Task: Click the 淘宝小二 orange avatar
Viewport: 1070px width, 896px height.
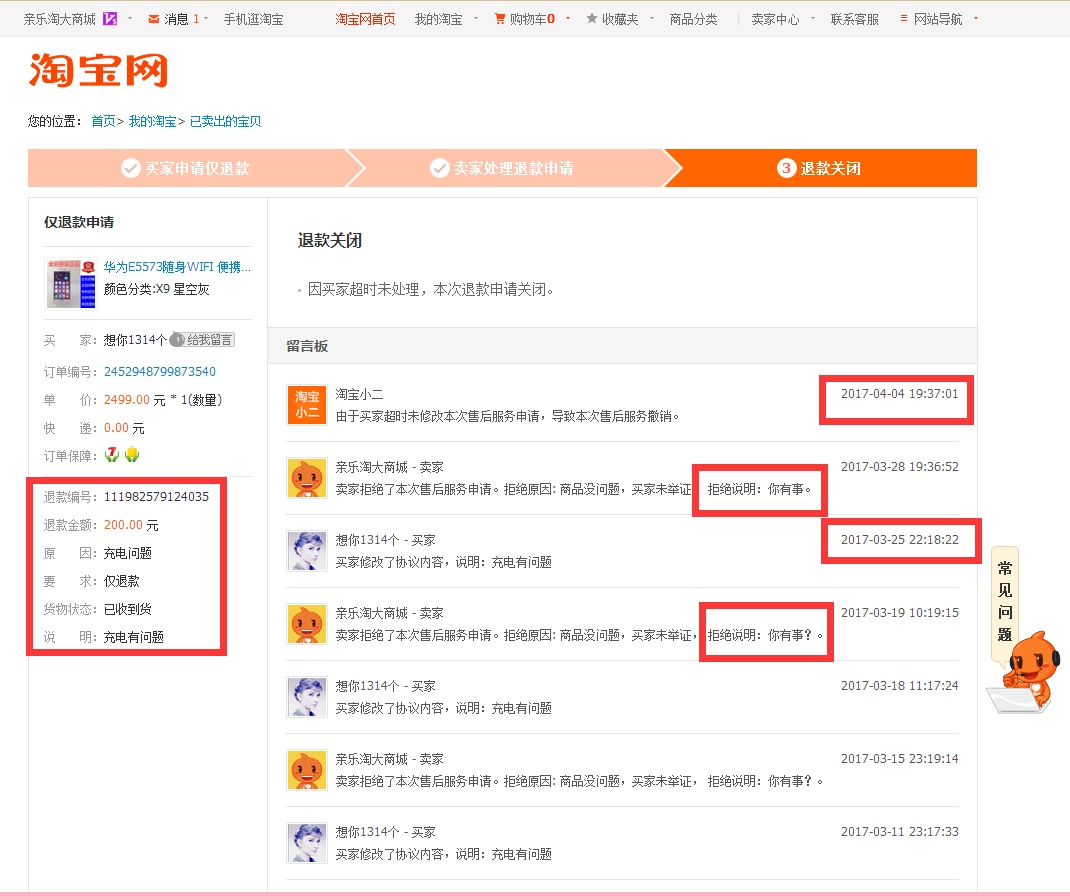Action: pyautogui.click(x=306, y=405)
